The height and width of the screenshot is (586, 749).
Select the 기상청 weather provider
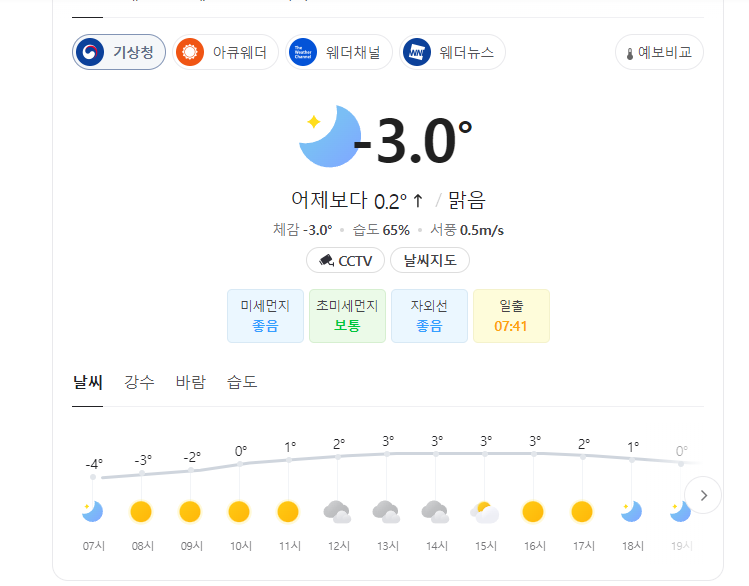[119, 52]
